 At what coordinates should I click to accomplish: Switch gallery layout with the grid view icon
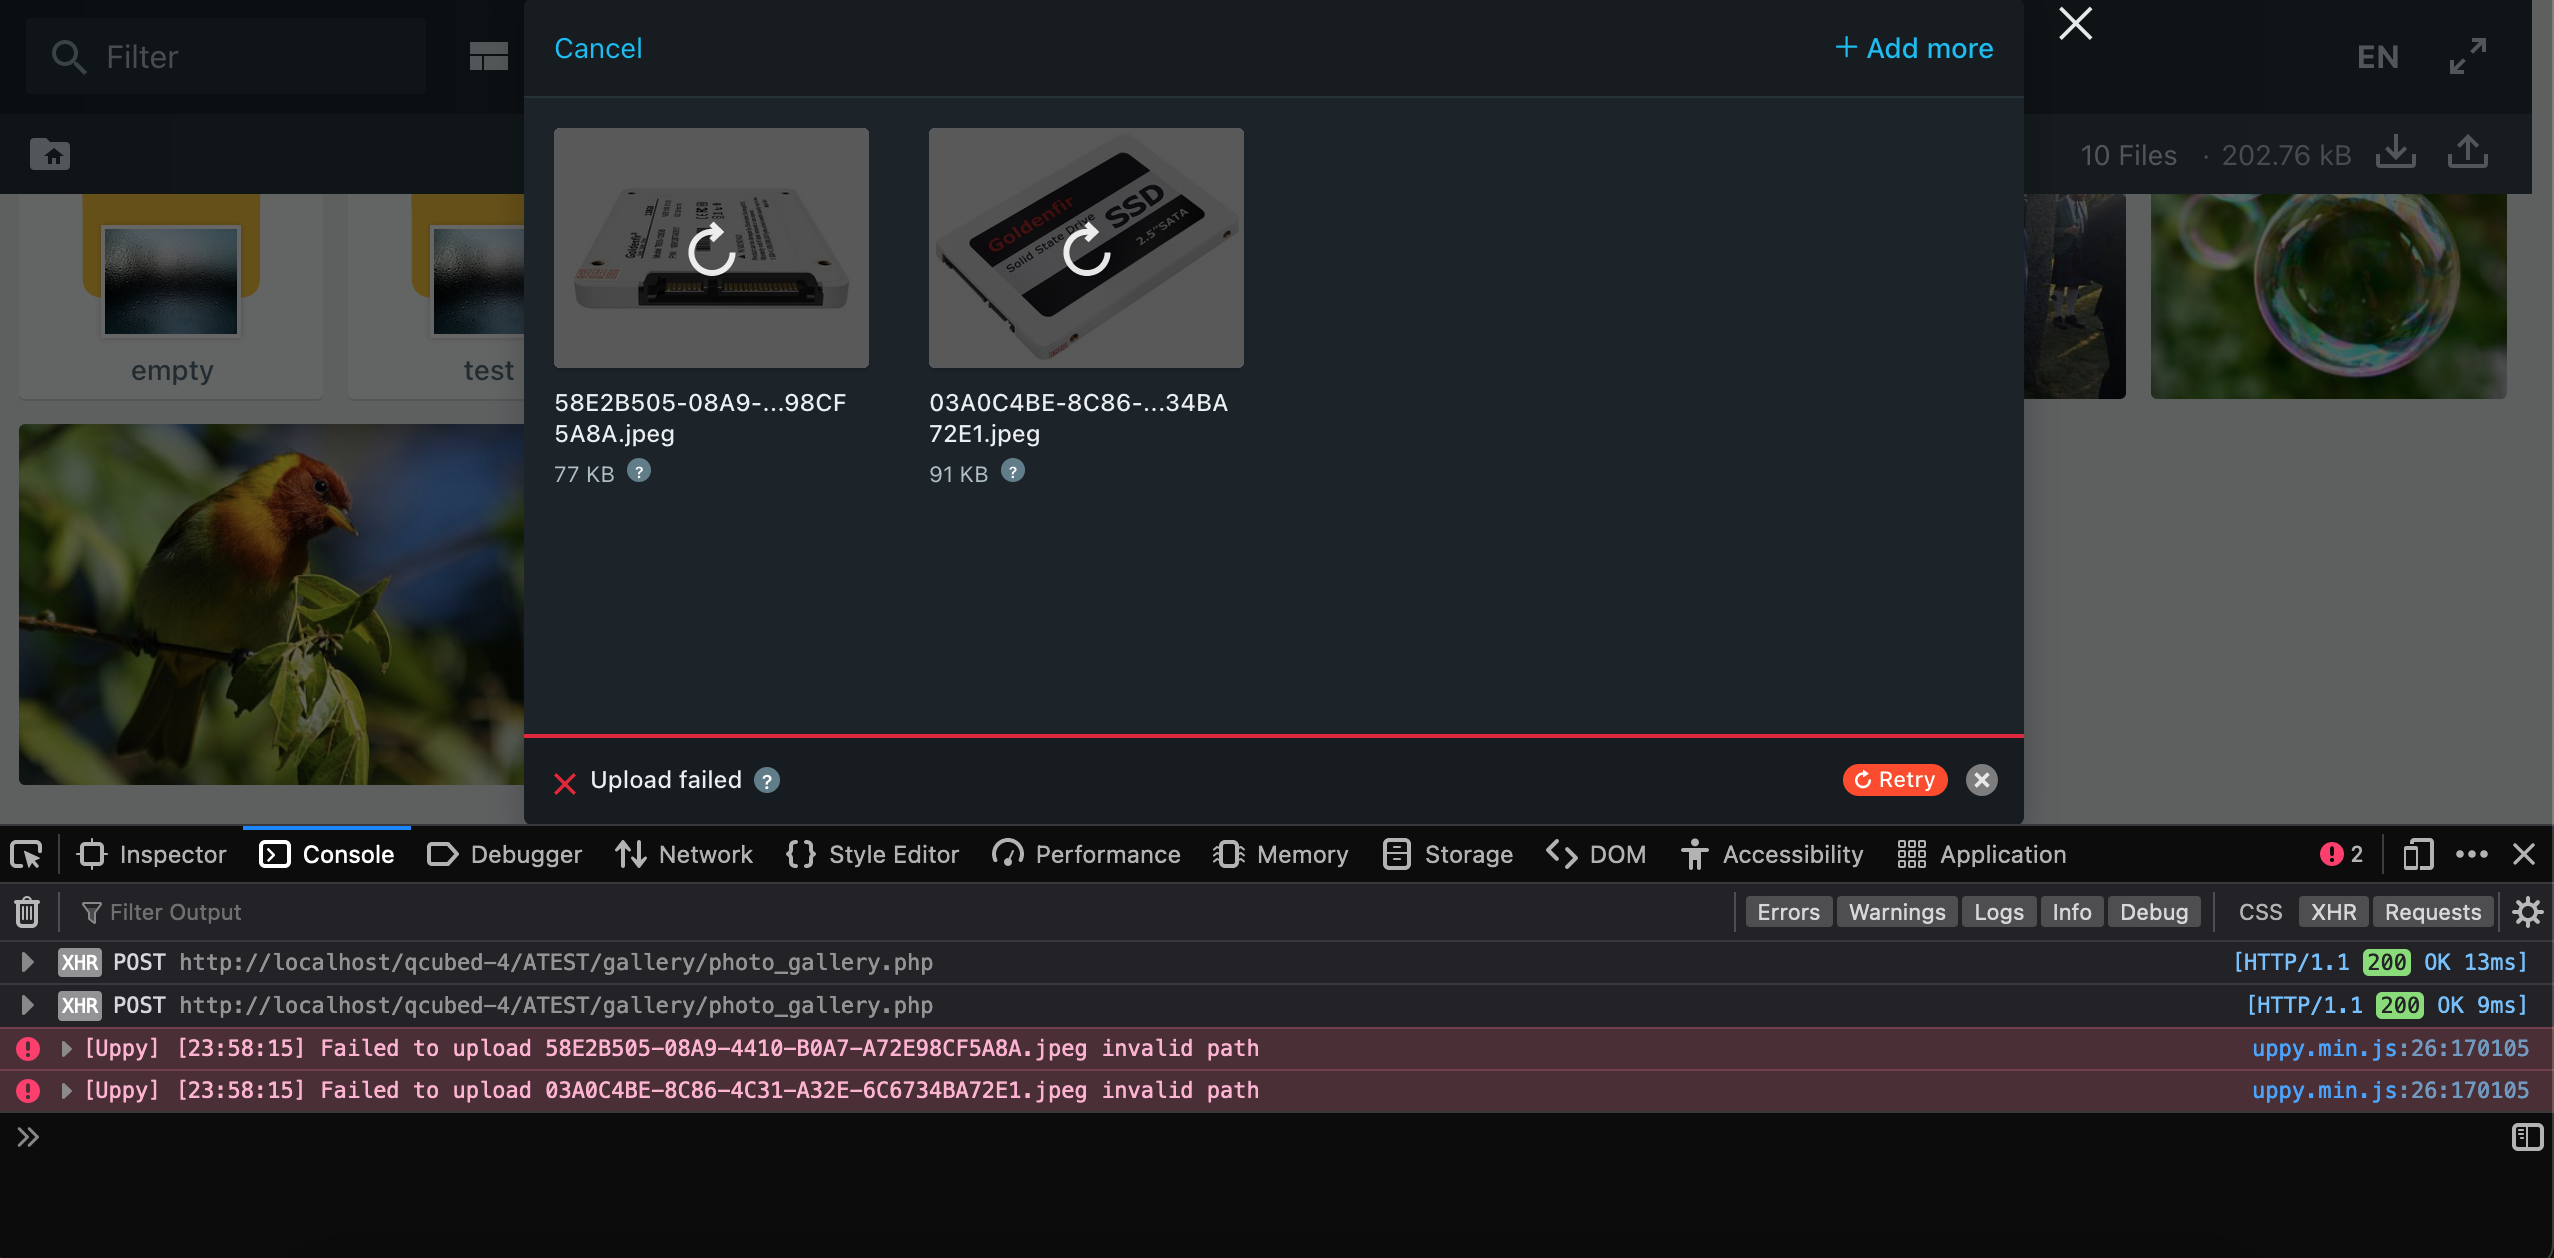click(488, 57)
